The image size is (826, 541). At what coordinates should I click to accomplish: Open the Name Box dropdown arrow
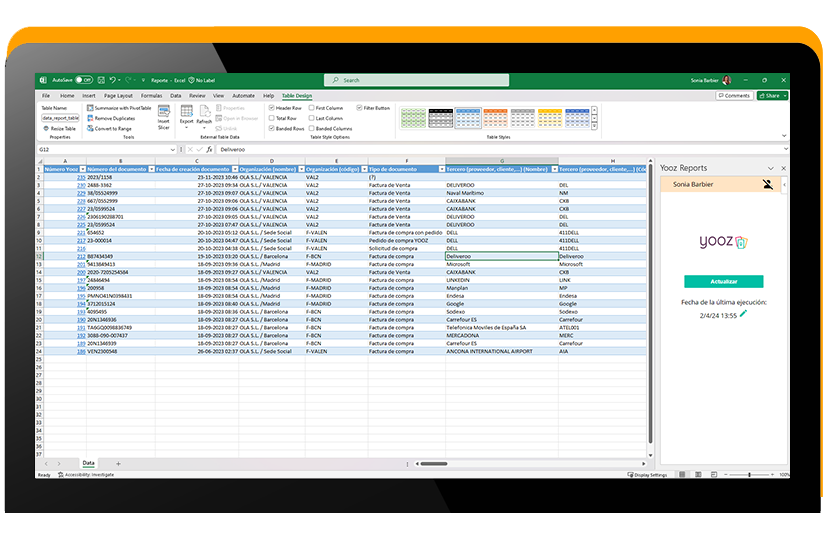pos(172,150)
